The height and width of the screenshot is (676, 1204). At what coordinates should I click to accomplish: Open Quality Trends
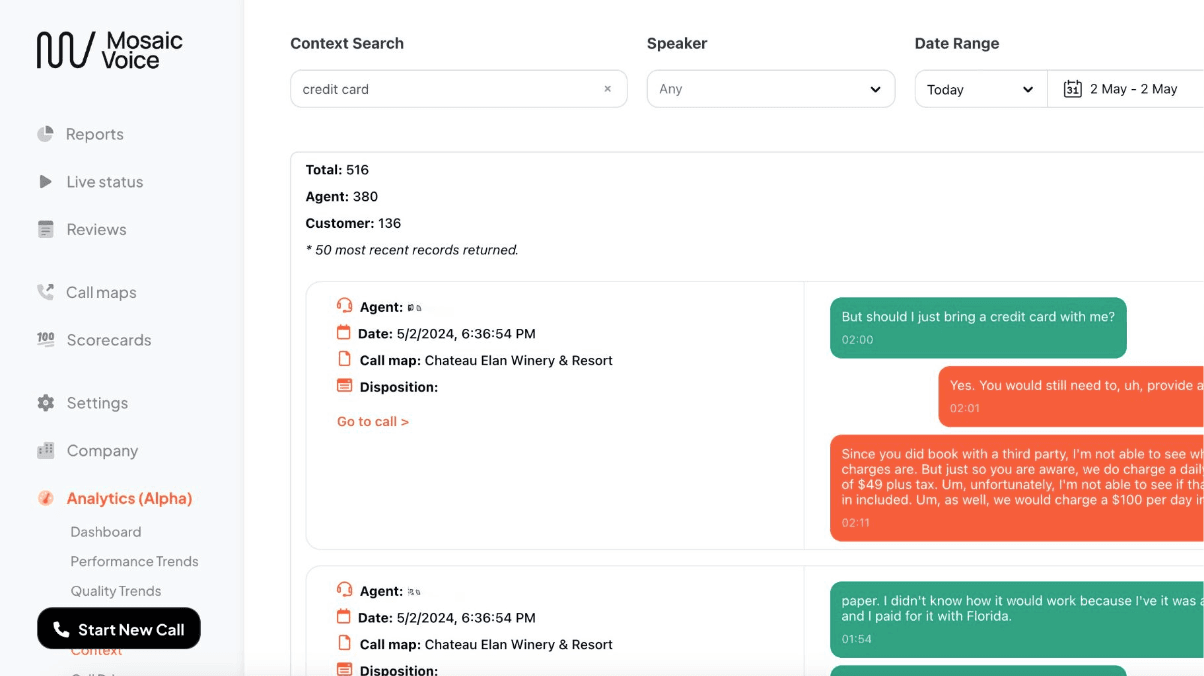pyautogui.click(x=115, y=591)
